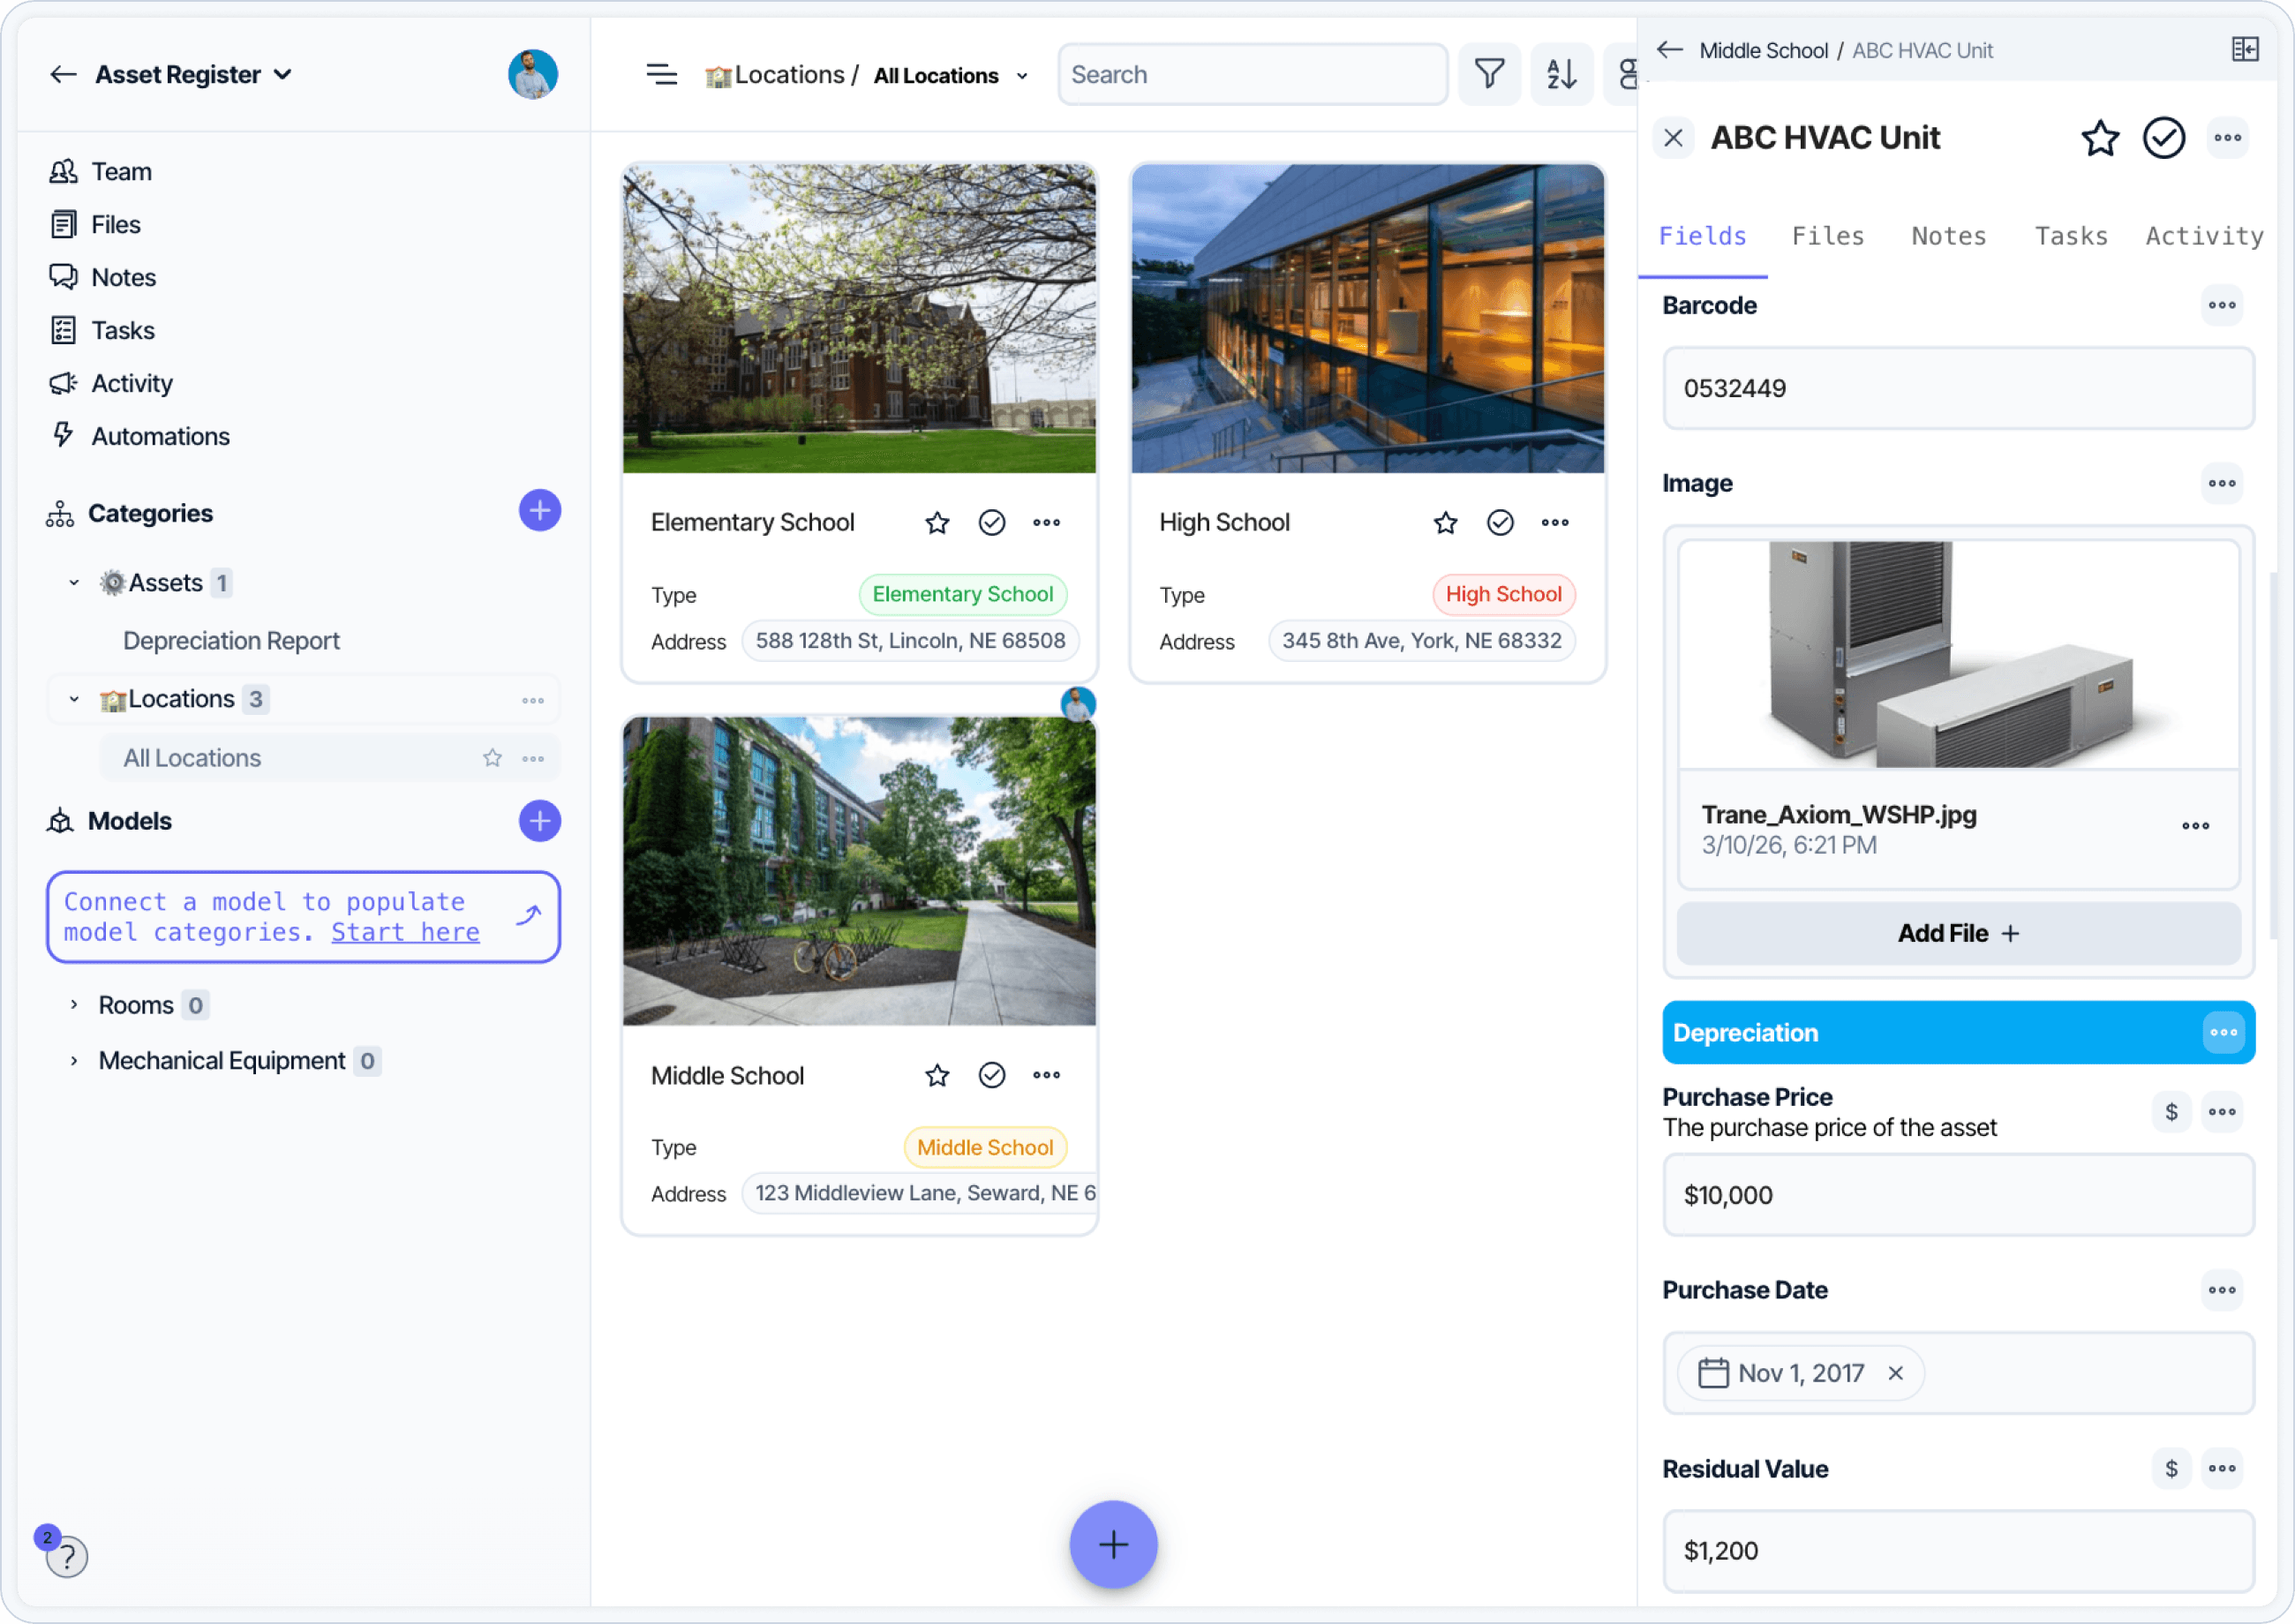This screenshot has width=2295, height=1624.
Task: Click the Search input field
Action: click(1252, 74)
